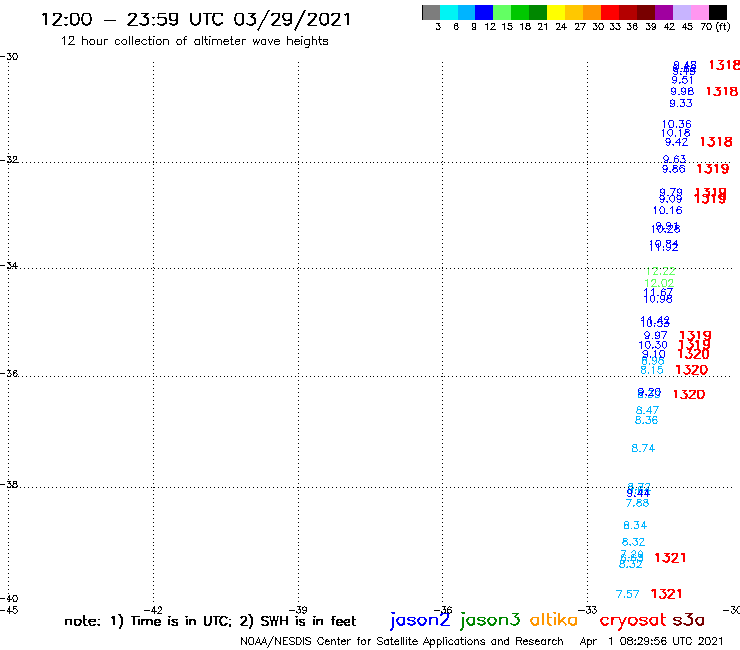
Task: Click the 'cryosat' satellite legend label
Action: [x=633, y=620]
